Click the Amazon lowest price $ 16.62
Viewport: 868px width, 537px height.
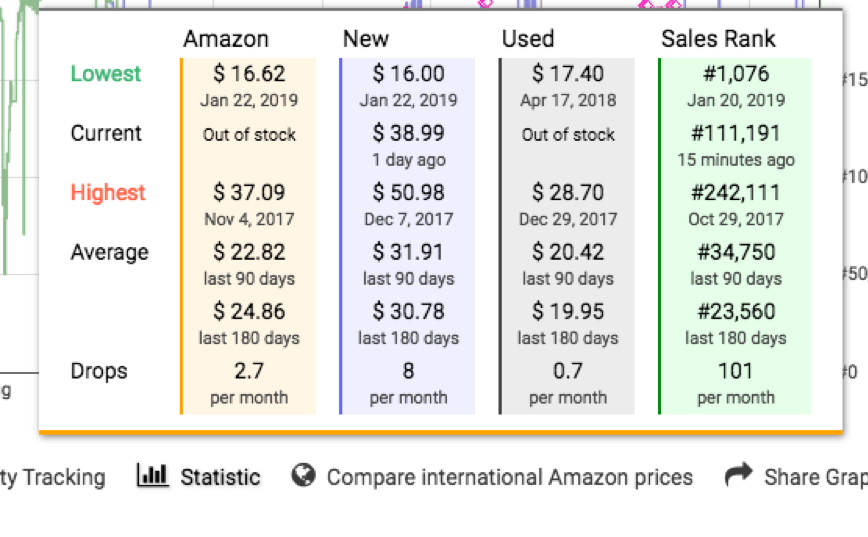[249, 74]
